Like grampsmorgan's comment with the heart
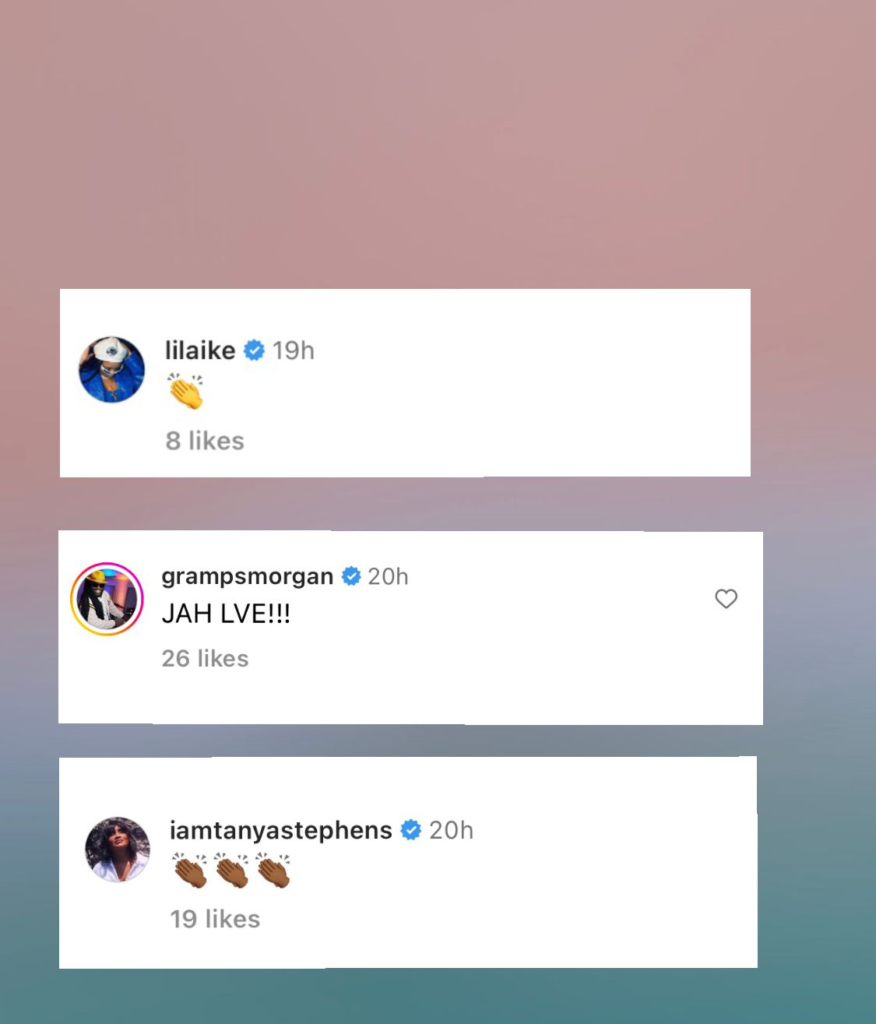The height and width of the screenshot is (1024, 876). point(726,598)
